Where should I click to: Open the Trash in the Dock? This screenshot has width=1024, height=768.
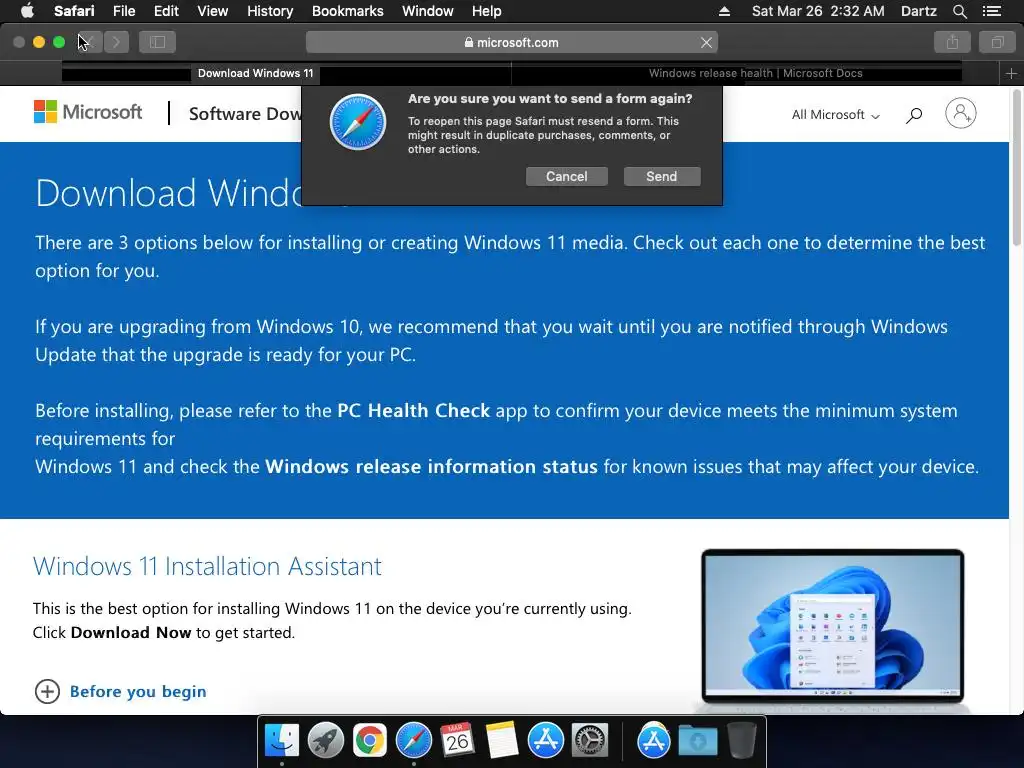[x=741, y=741]
